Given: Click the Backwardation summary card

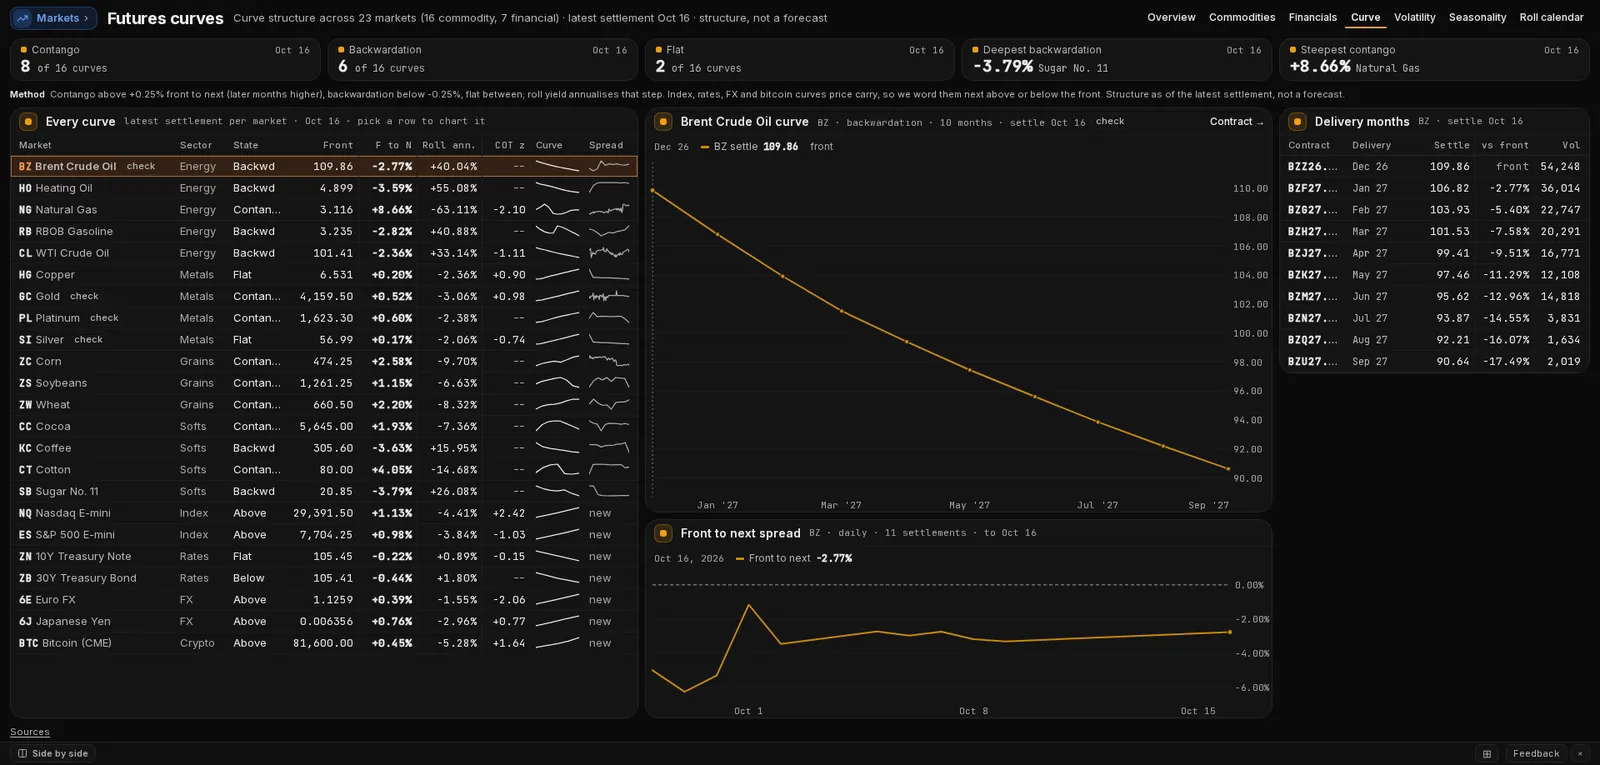Looking at the screenshot, I should click(482, 59).
